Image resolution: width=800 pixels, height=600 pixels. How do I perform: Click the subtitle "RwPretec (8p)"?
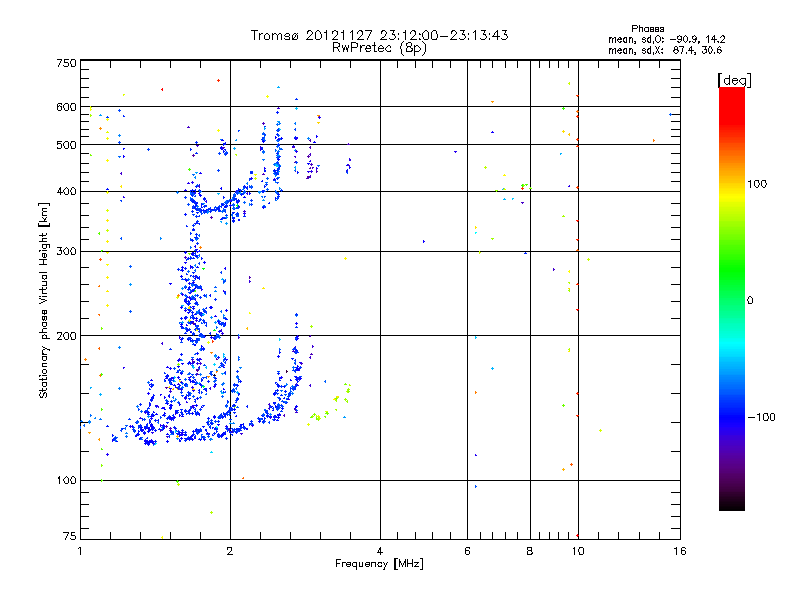379,48
